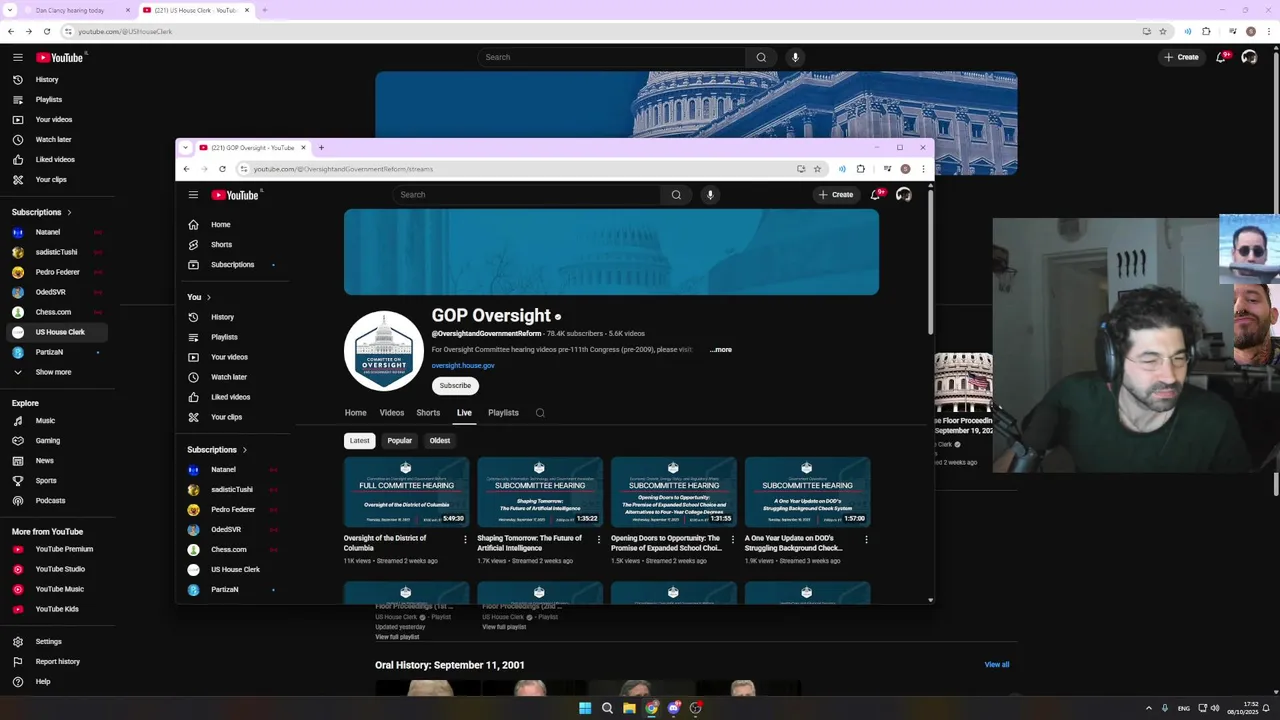Screen dimensions: 1280x720
Task: Open Liked videos in GOP Oversight window's sidebar
Action: click(230, 397)
